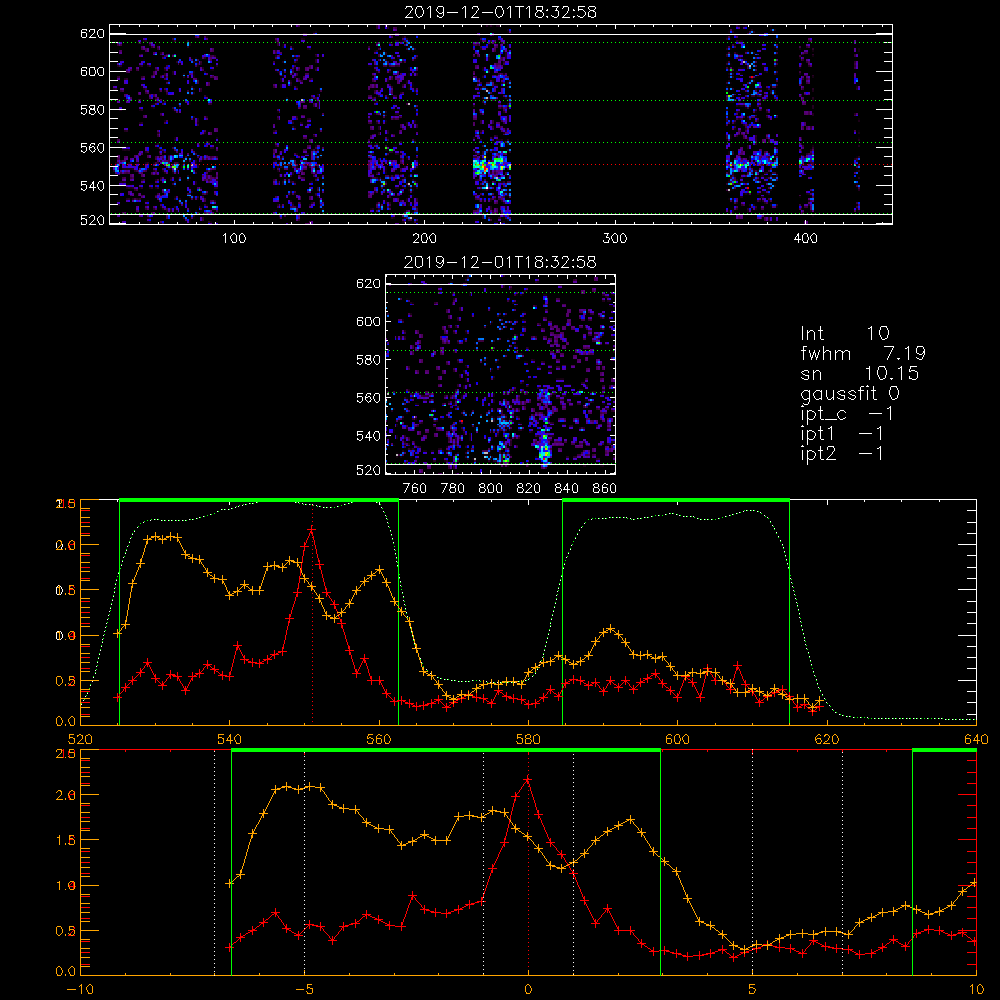Click x-axis label 800 on middle image

490,489
